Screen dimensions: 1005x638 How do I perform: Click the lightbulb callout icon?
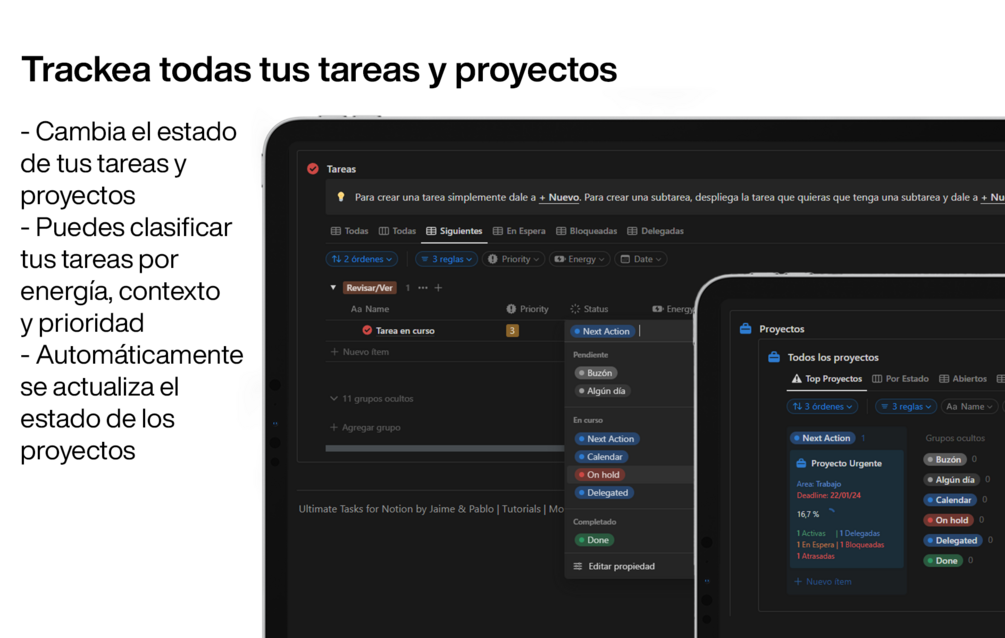coord(341,197)
